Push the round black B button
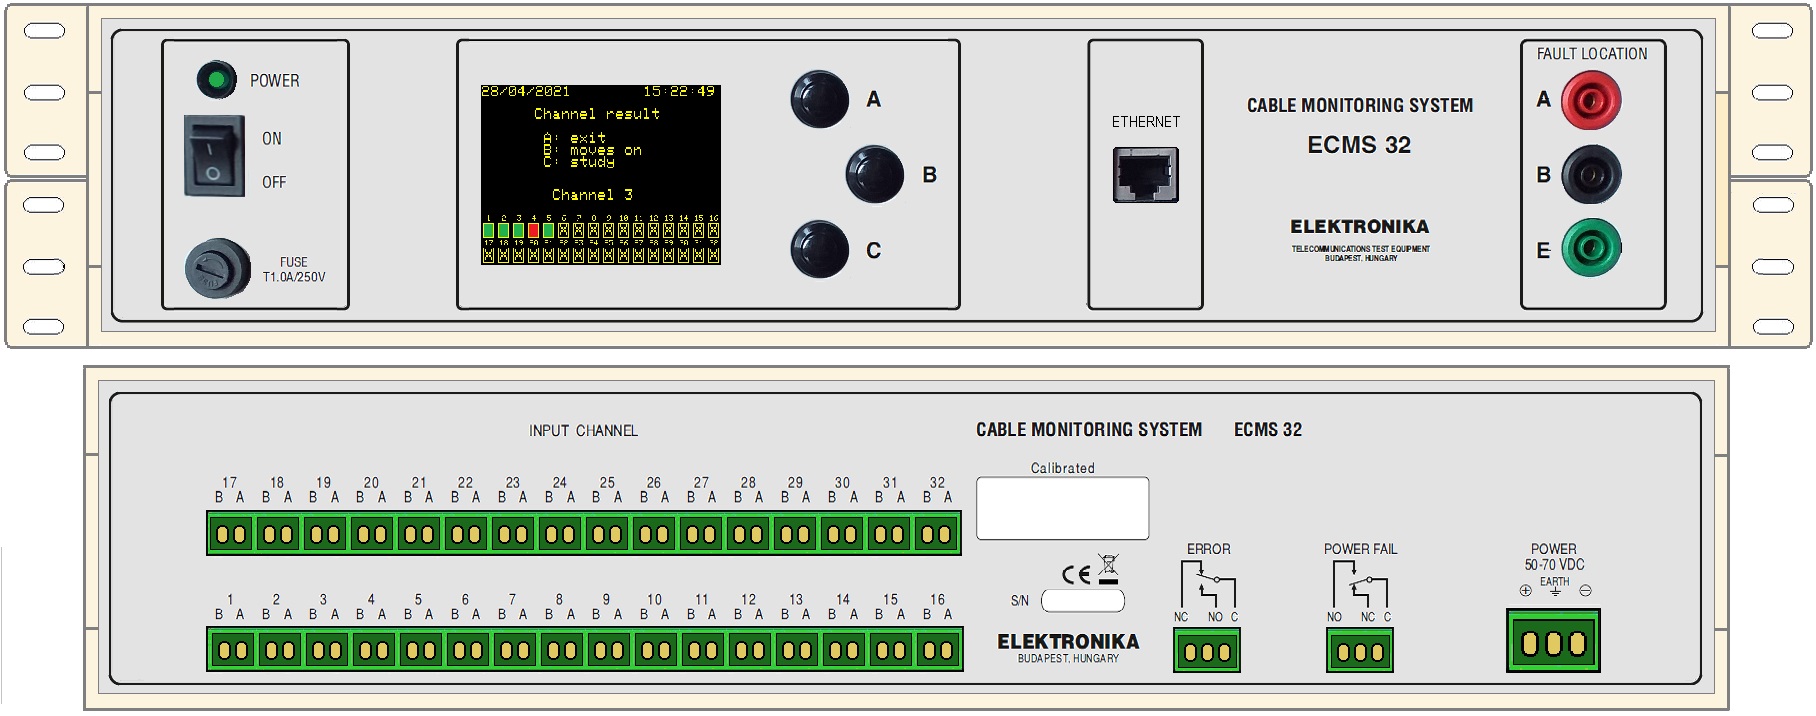Screen dimensions: 1816x716 click(x=875, y=174)
